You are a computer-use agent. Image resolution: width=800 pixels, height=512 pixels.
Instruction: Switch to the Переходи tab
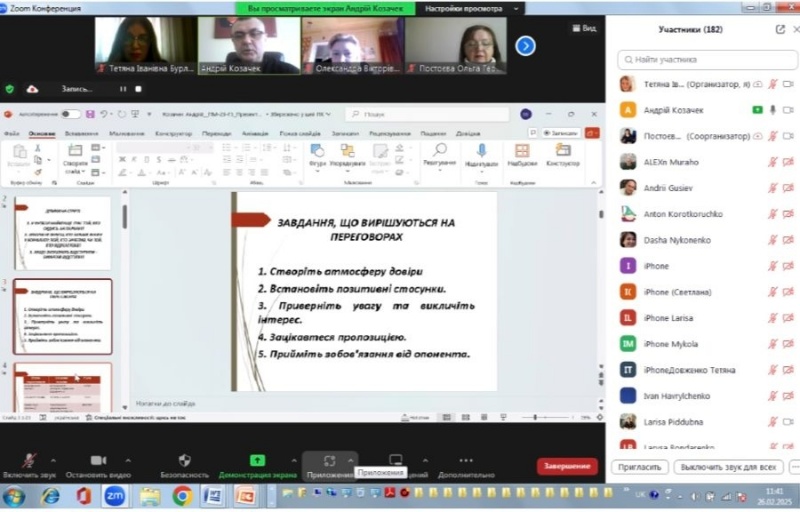coord(216,134)
